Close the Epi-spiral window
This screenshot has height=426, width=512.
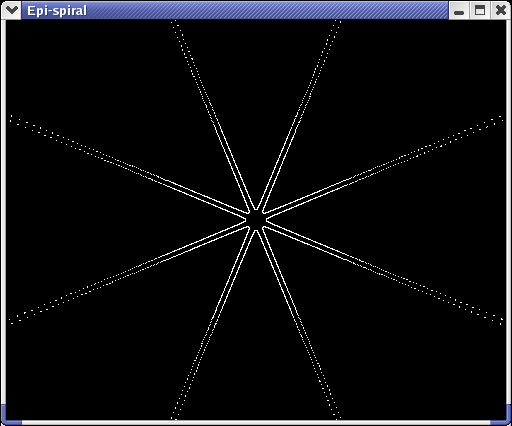[x=501, y=11]
